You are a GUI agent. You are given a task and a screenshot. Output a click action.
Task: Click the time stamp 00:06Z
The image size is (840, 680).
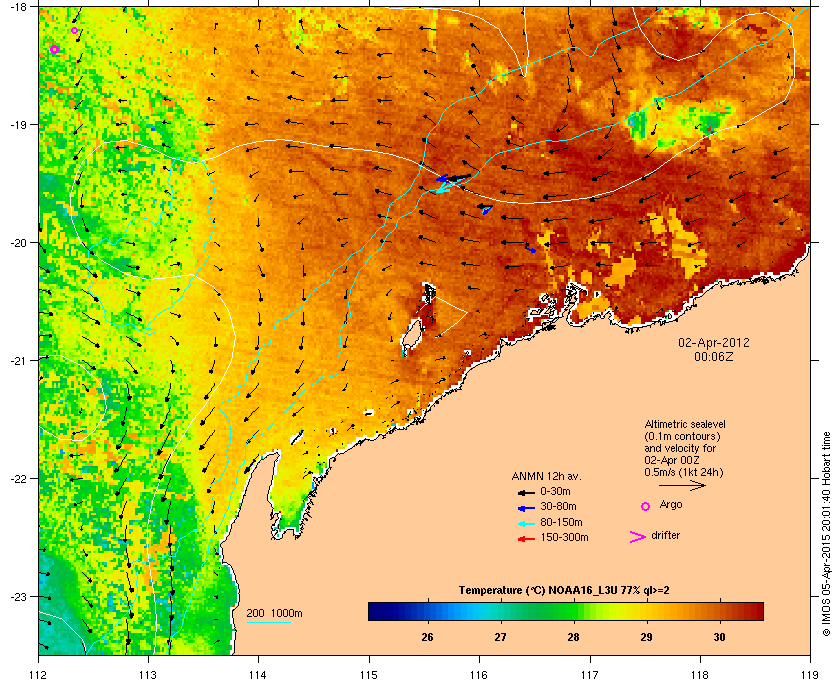[x=714, y=356]
